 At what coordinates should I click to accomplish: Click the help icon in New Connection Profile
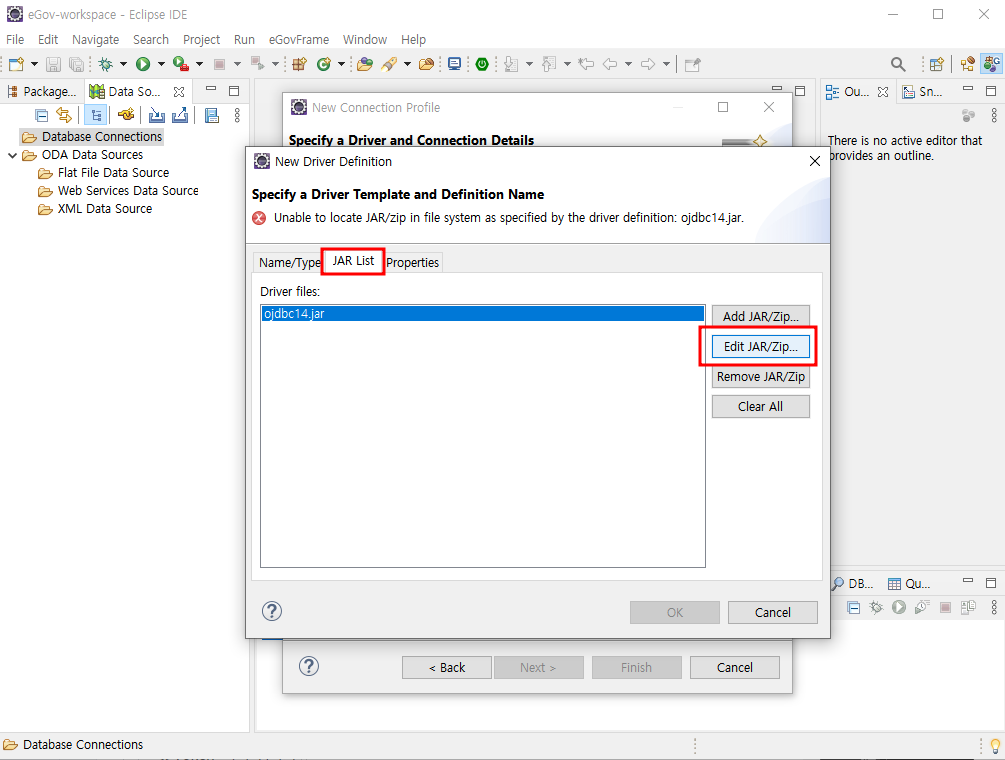coord(309,666)
